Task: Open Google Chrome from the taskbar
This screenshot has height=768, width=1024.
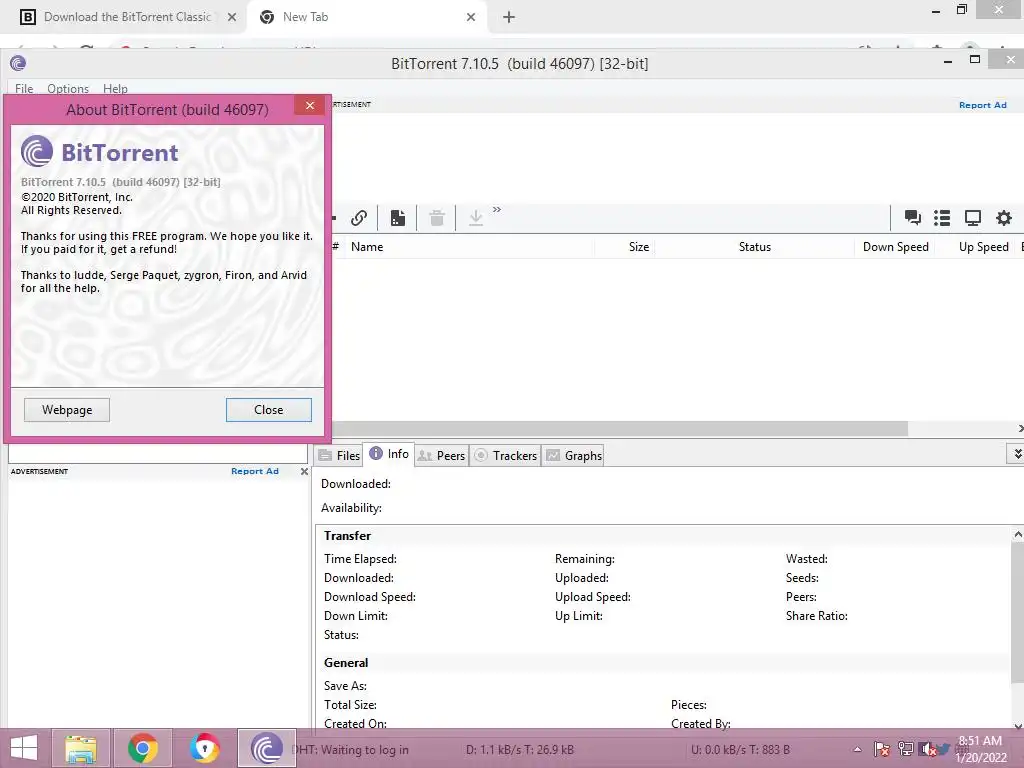Action: click(x=142, y=748)
